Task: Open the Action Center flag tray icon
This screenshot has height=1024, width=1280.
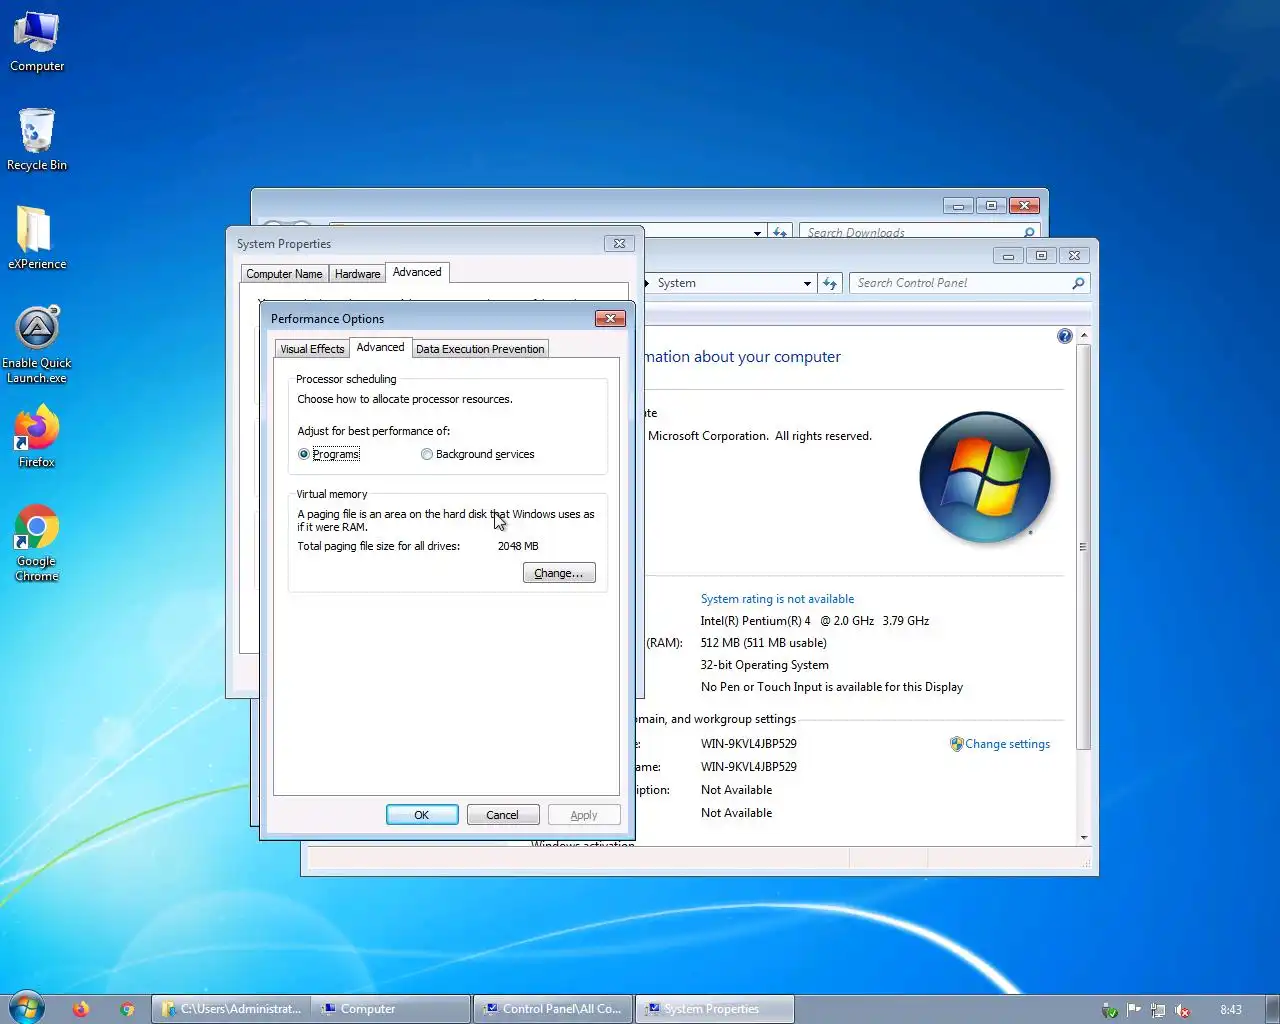Action: [1134, 1010]
